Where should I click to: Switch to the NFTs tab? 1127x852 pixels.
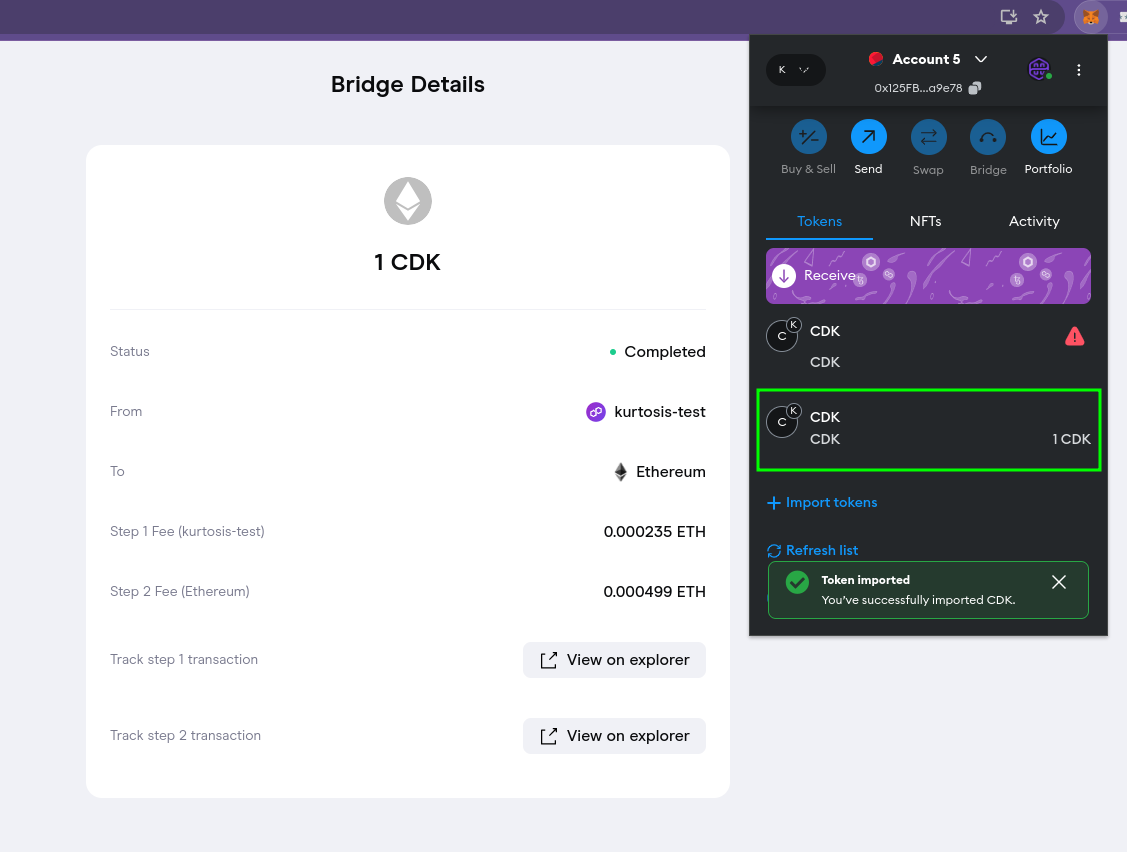pos(925,221)
